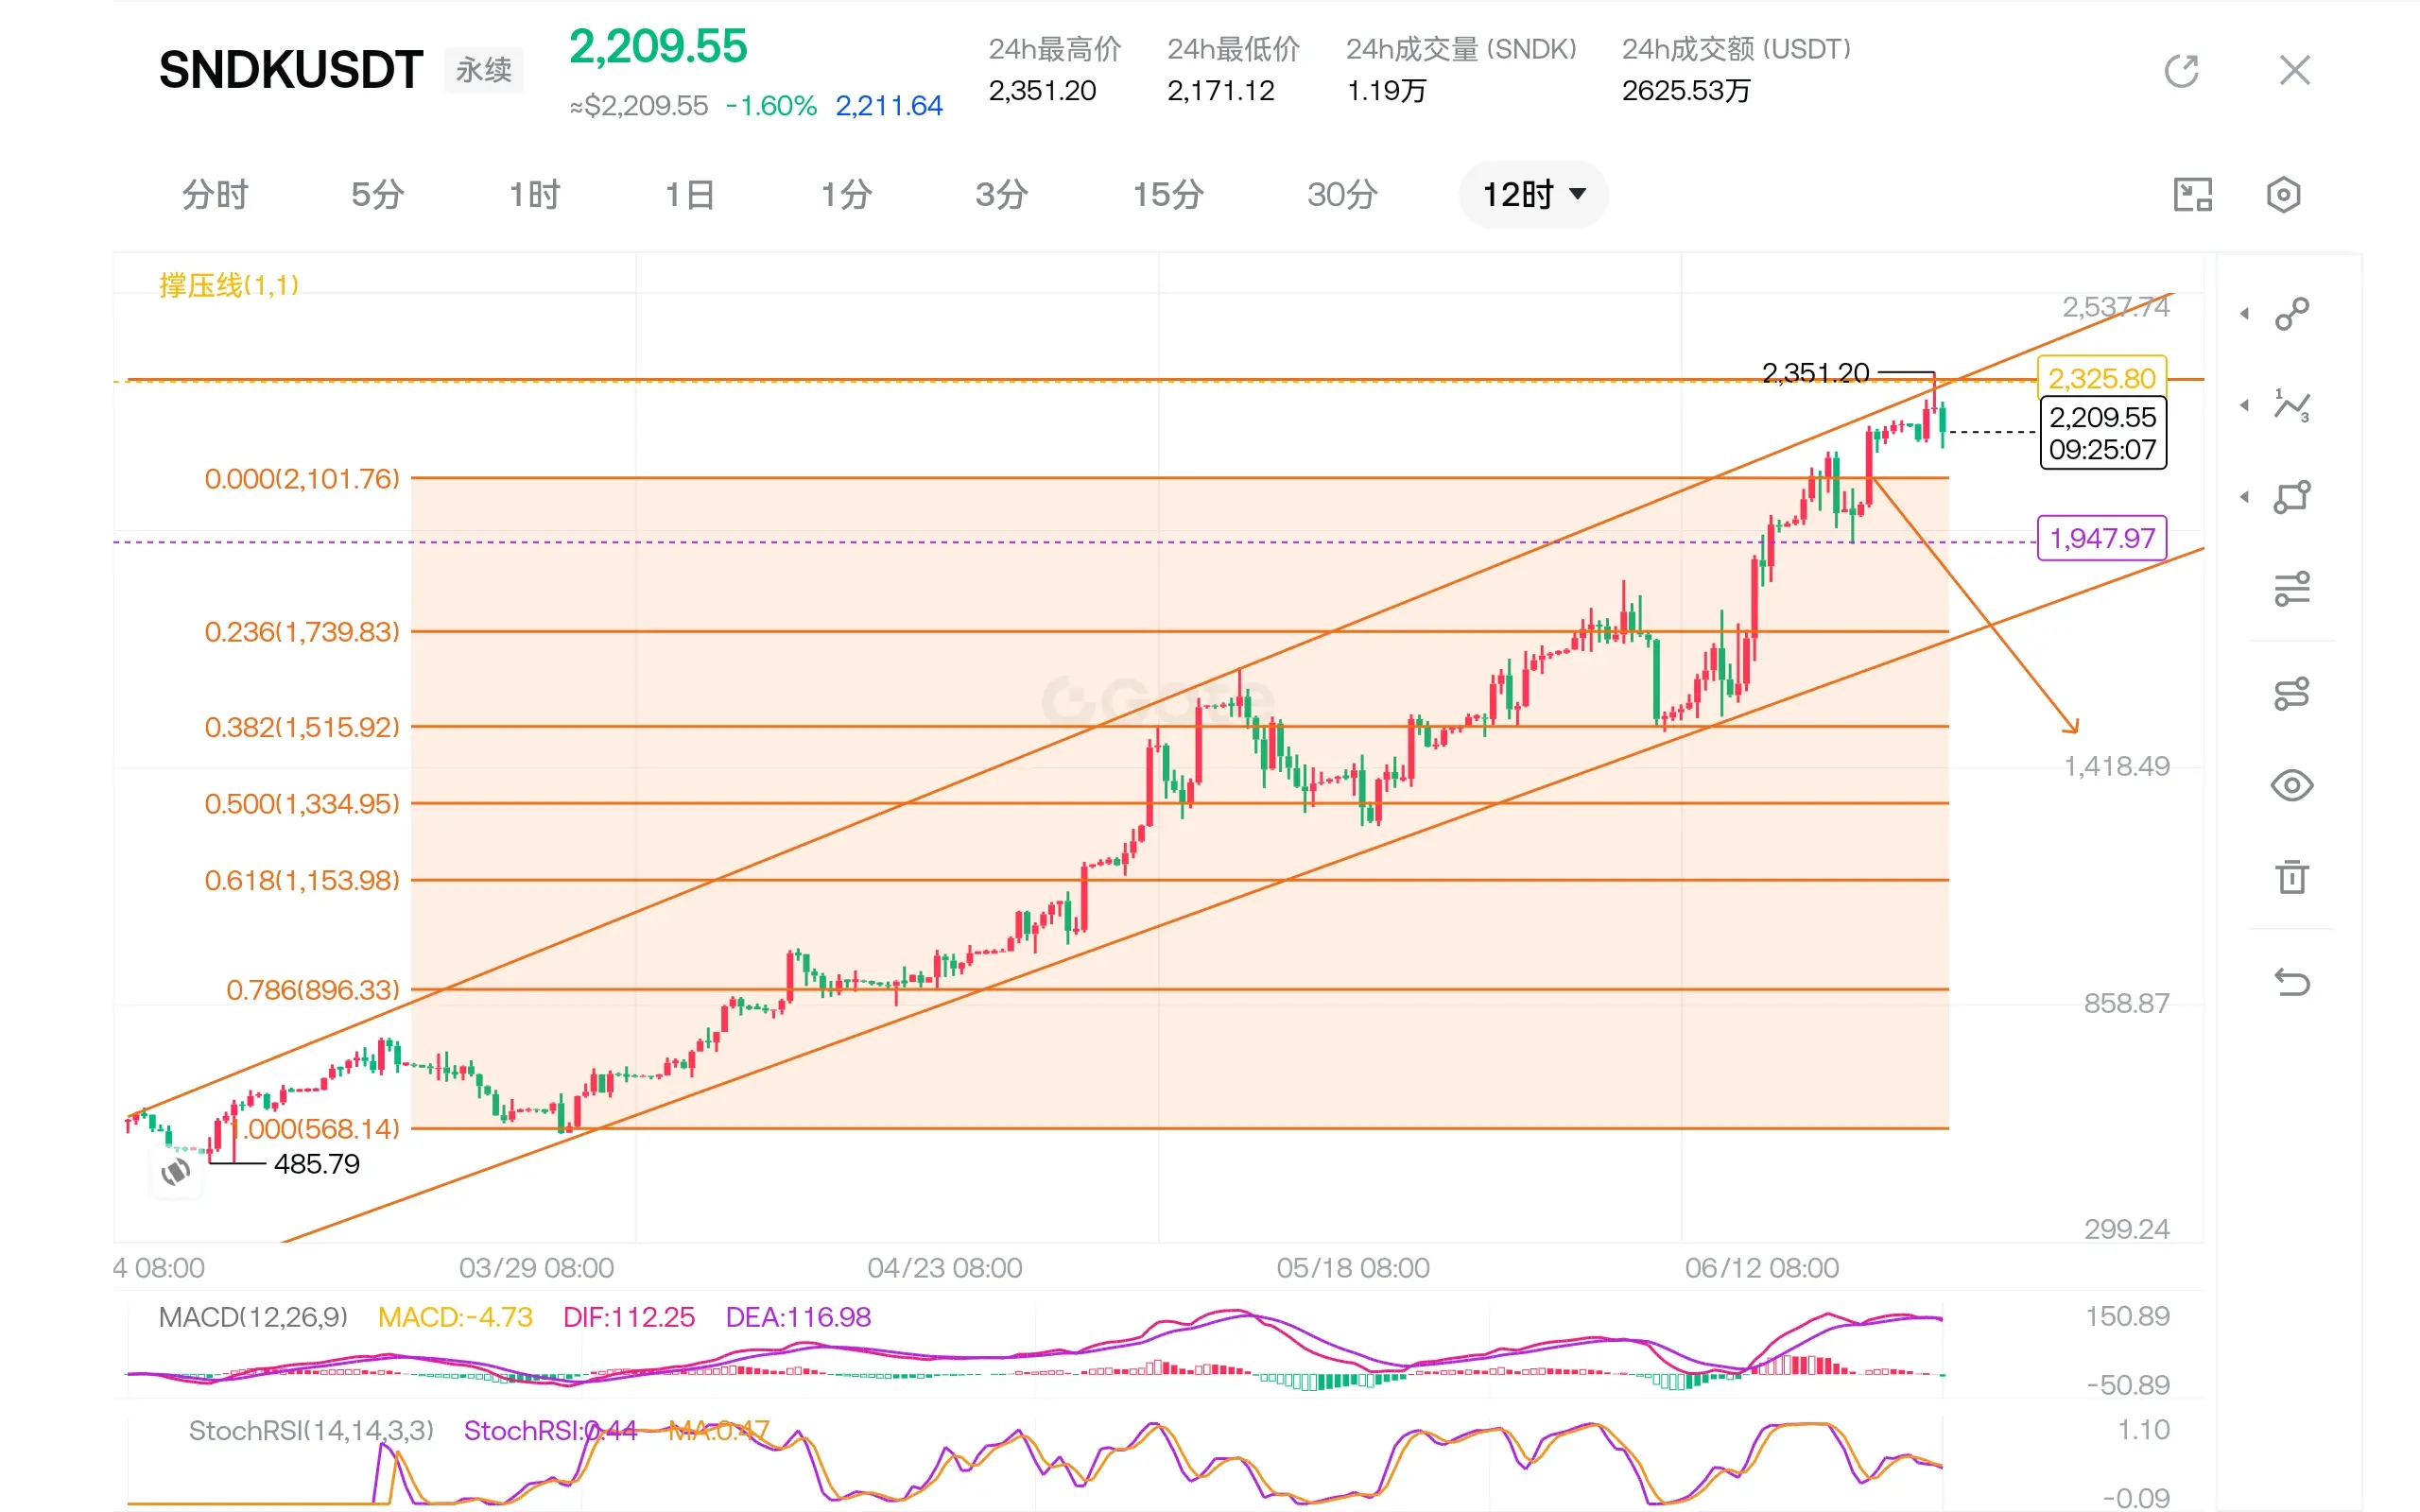
Task: Toggle the fullscreen chart layout icon
Action: tap(2192, 194)
